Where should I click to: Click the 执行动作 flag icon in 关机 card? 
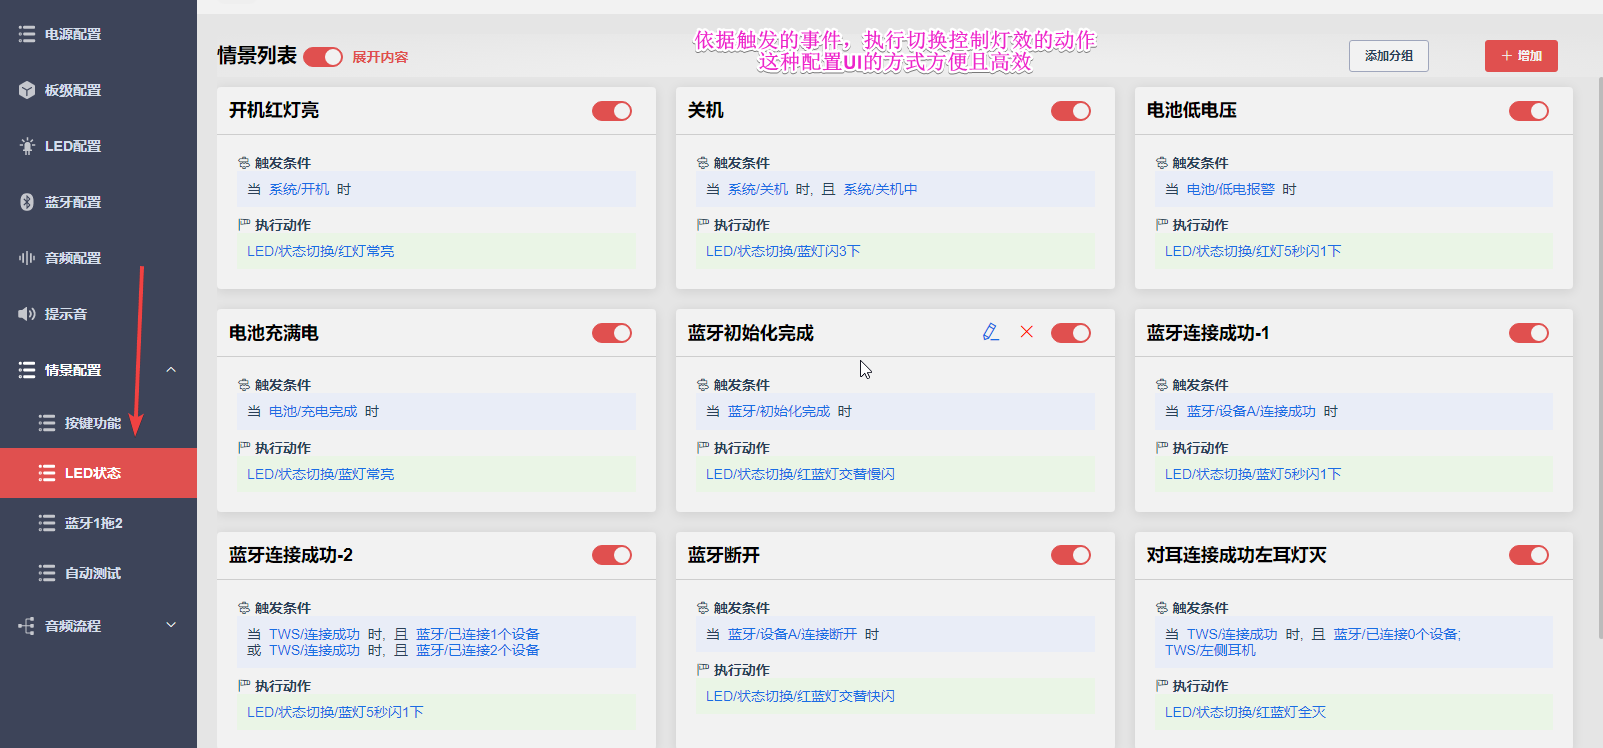(703, 225)
